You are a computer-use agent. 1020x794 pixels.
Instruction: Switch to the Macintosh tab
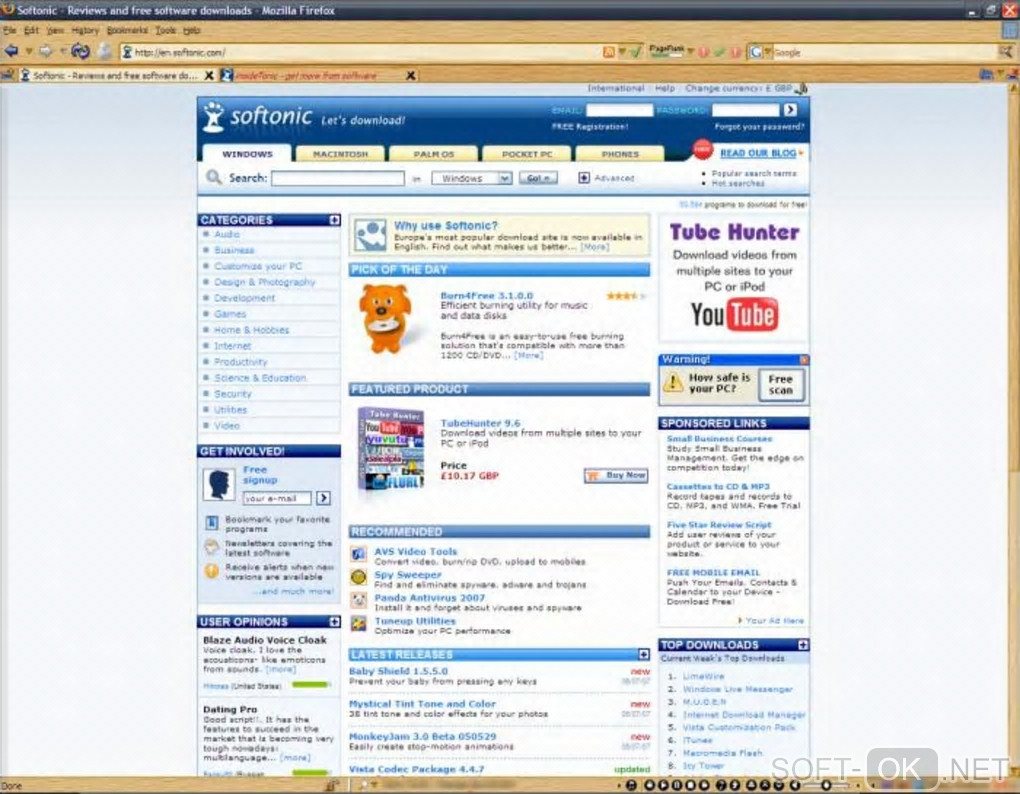tap(340, 154)
